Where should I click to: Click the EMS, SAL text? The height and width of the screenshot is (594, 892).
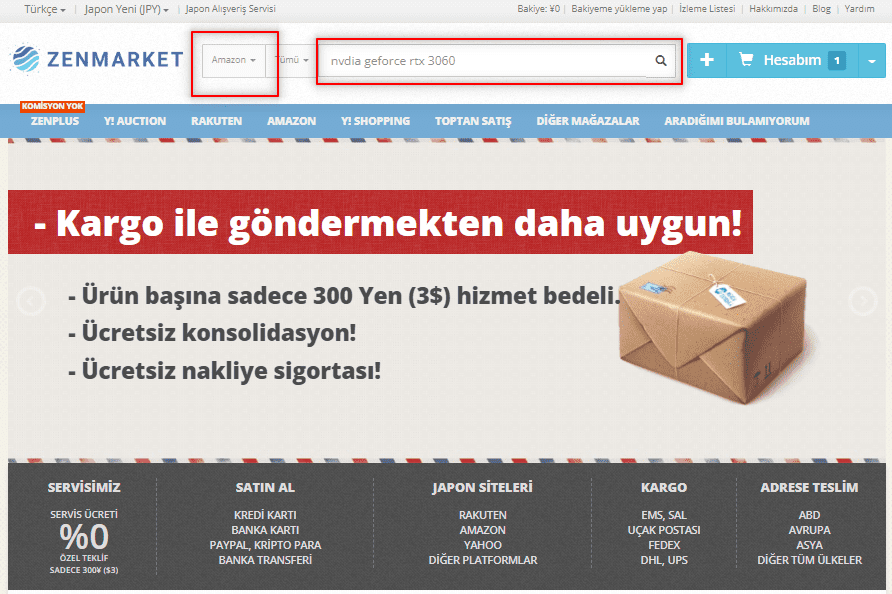[x=664, y=515]
